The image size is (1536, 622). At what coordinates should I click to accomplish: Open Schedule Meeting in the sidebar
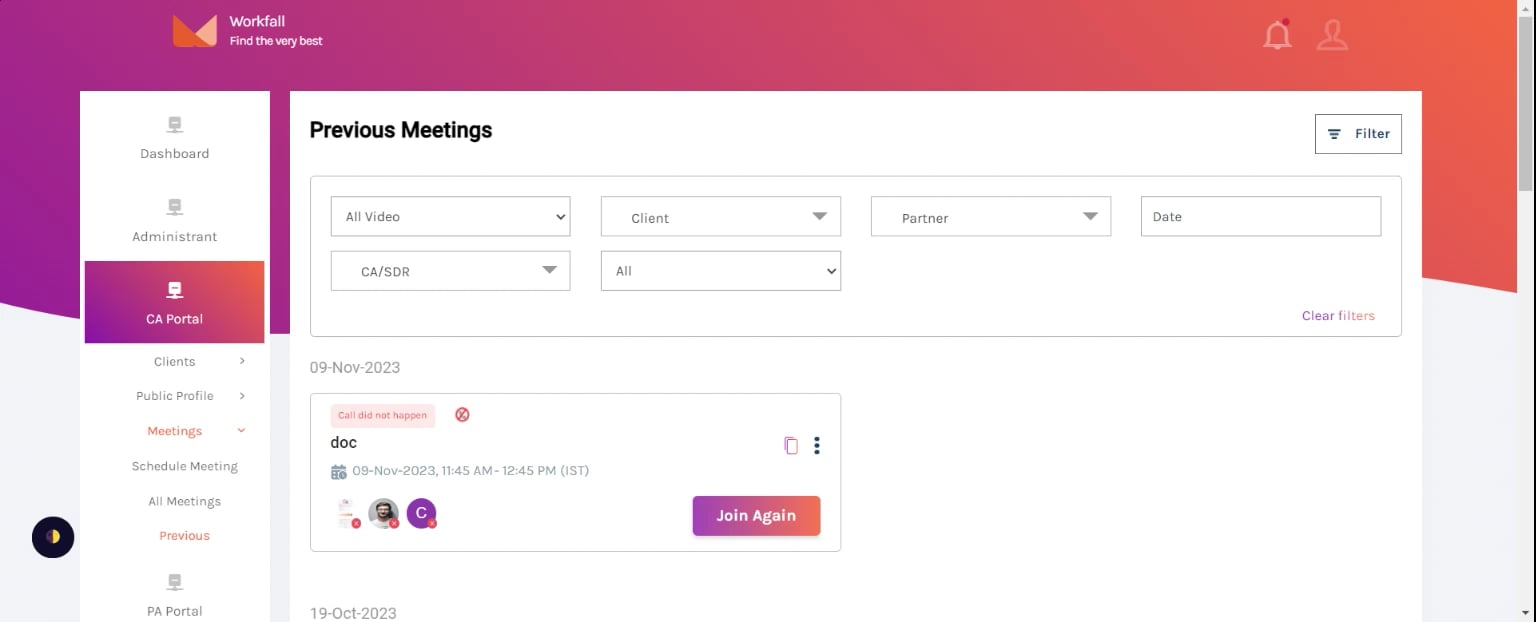185,466
